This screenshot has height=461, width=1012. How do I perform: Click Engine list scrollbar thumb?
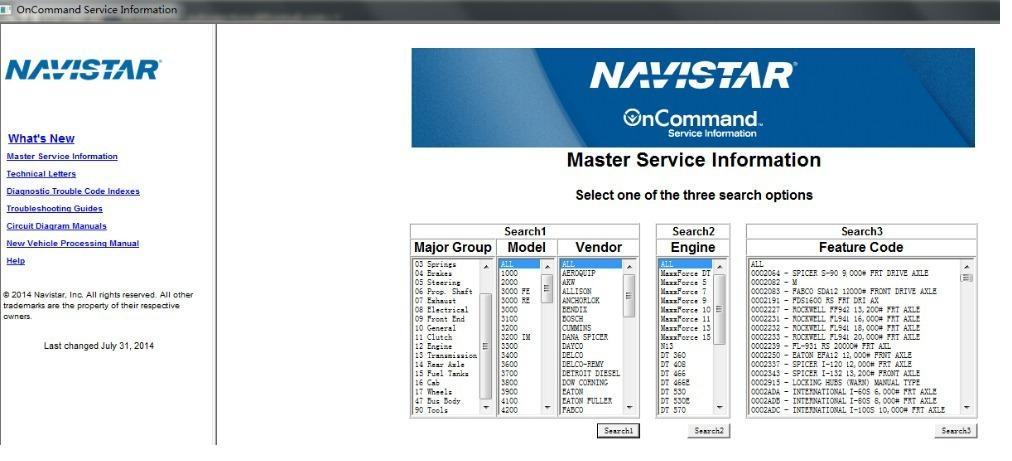pos(719,309)
